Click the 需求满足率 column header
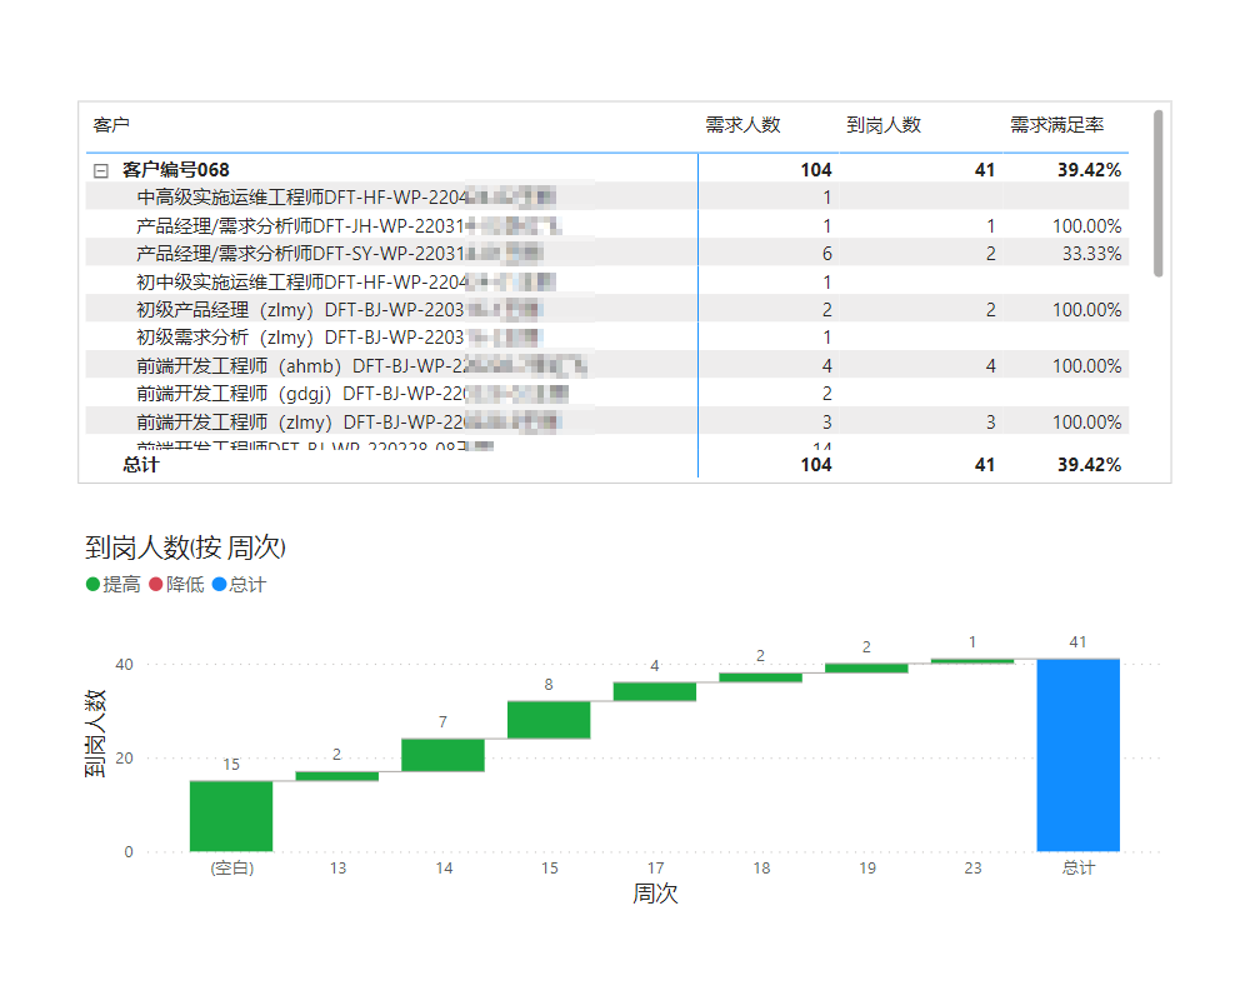The height and width of the screenshot is (1000, 1260). pyautogui.click(x=1056, y=125)
